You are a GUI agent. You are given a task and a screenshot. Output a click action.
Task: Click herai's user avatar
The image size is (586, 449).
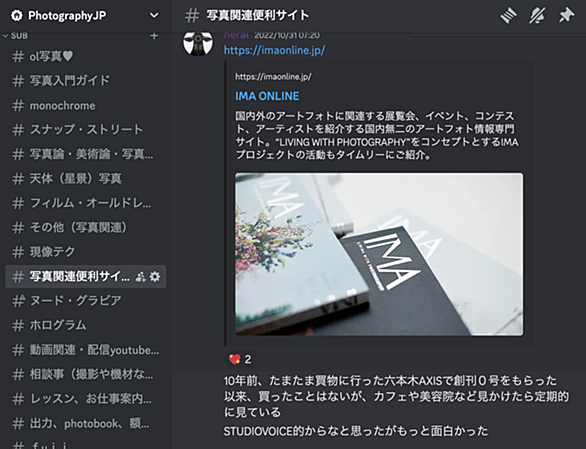point(198,42)
